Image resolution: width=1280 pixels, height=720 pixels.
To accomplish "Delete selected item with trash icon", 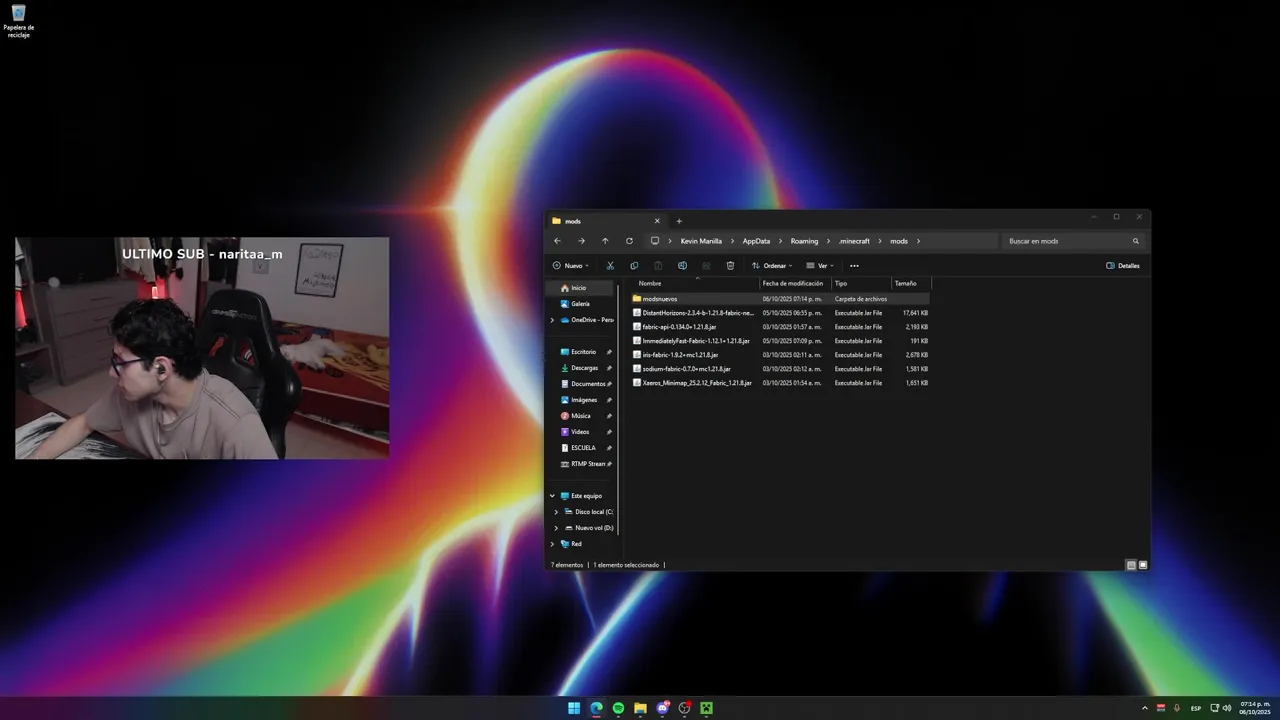I will click(x=730, y=266).
